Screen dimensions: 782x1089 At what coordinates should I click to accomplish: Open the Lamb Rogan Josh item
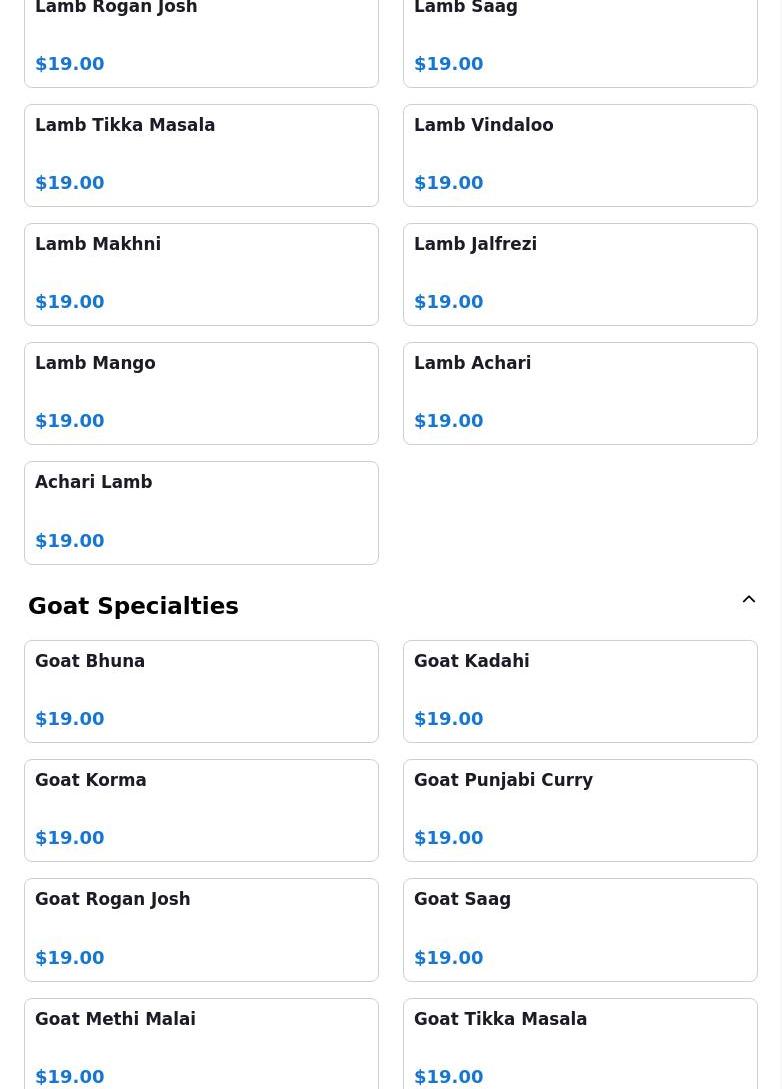[x=201, y=38]
